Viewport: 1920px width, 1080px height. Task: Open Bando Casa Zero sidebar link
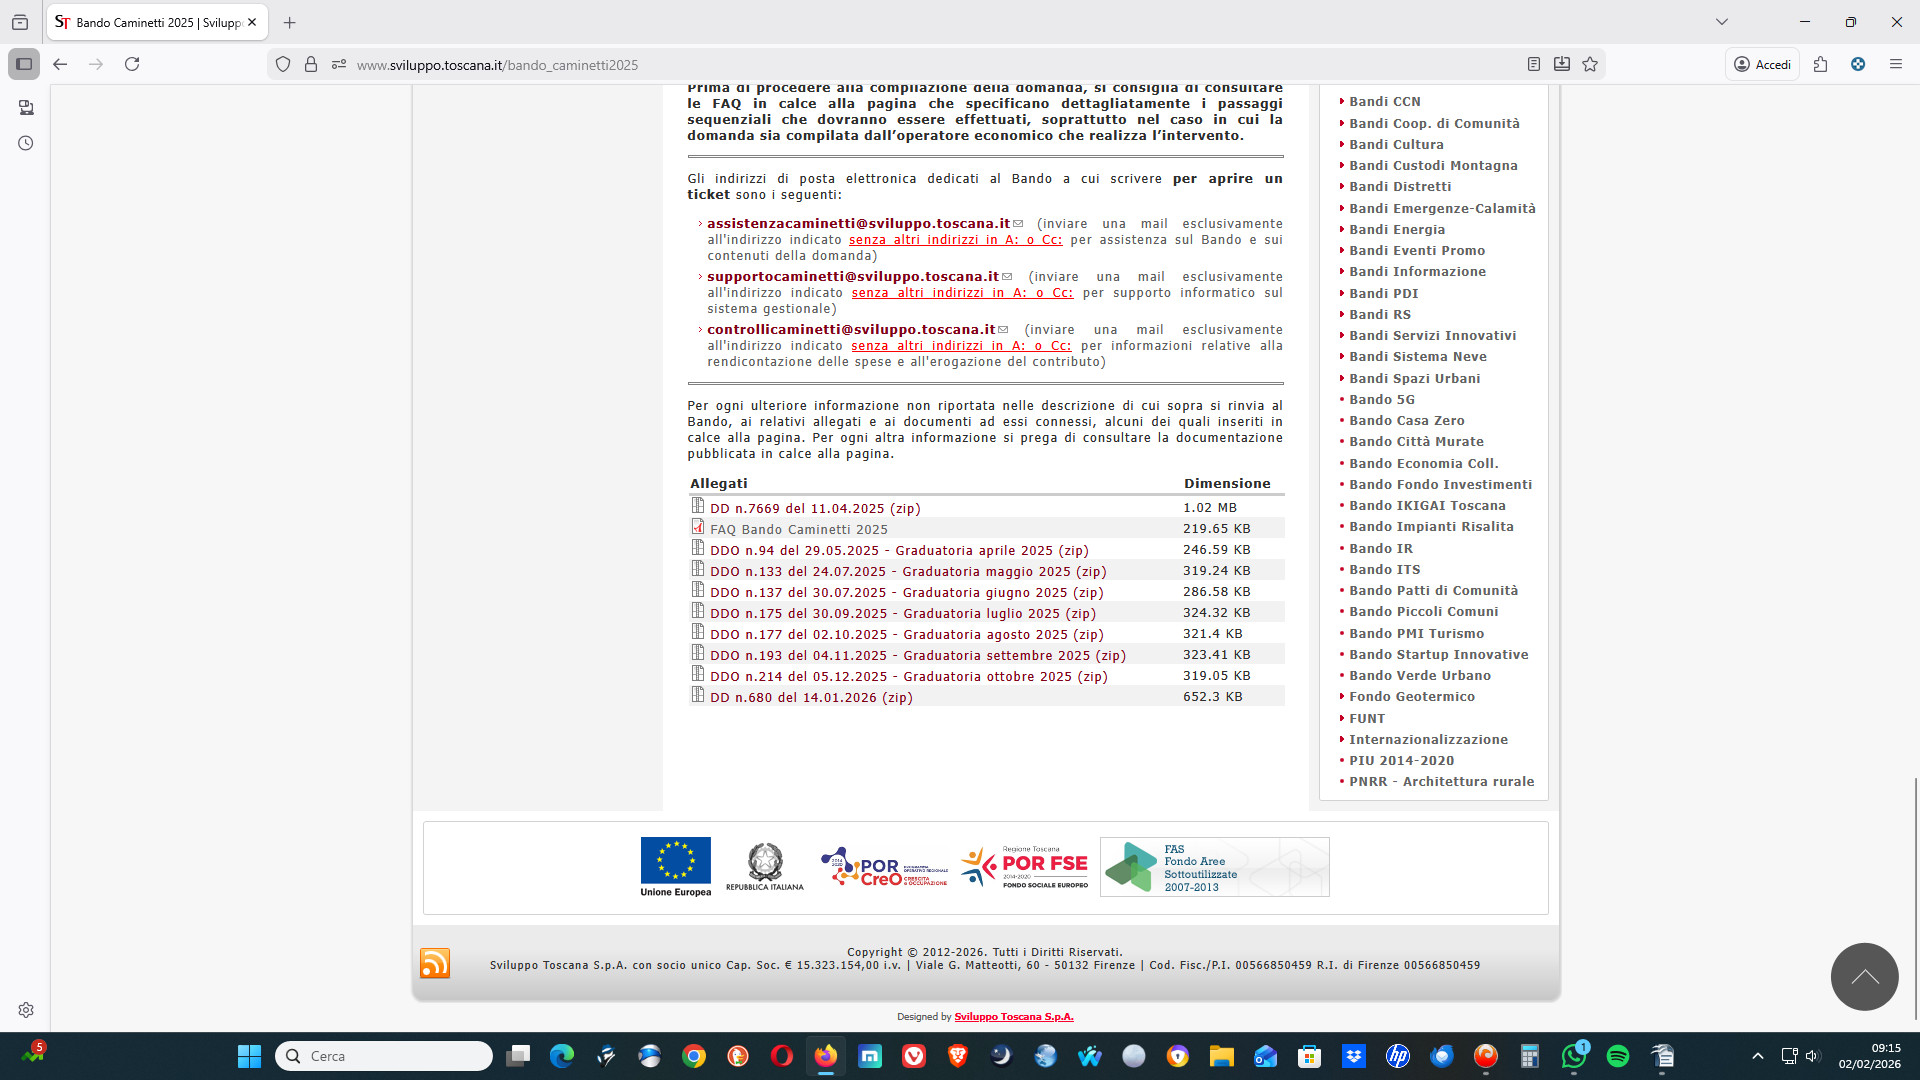click(1406, 421)
